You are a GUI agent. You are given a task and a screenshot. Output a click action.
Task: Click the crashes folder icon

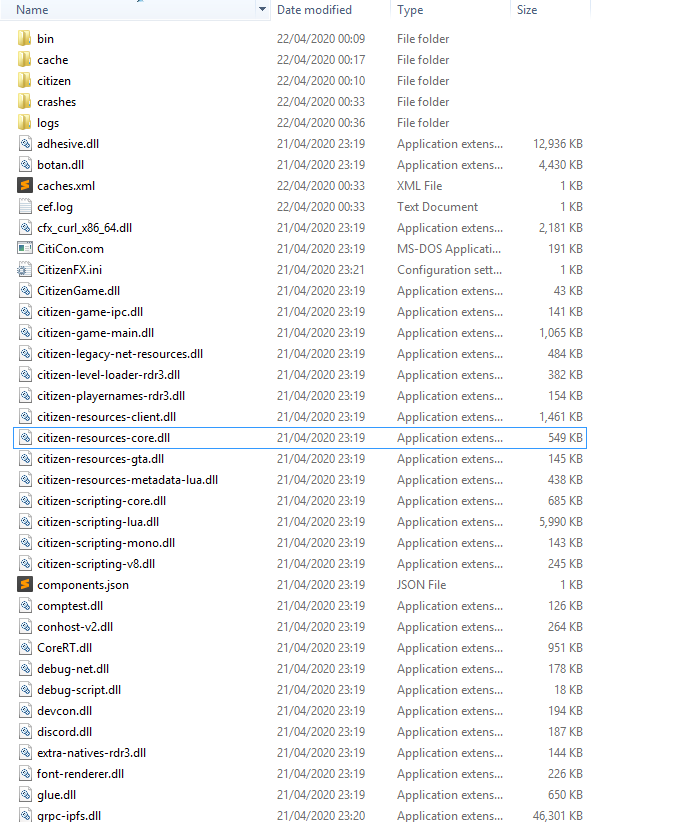[x=25, y=101]
